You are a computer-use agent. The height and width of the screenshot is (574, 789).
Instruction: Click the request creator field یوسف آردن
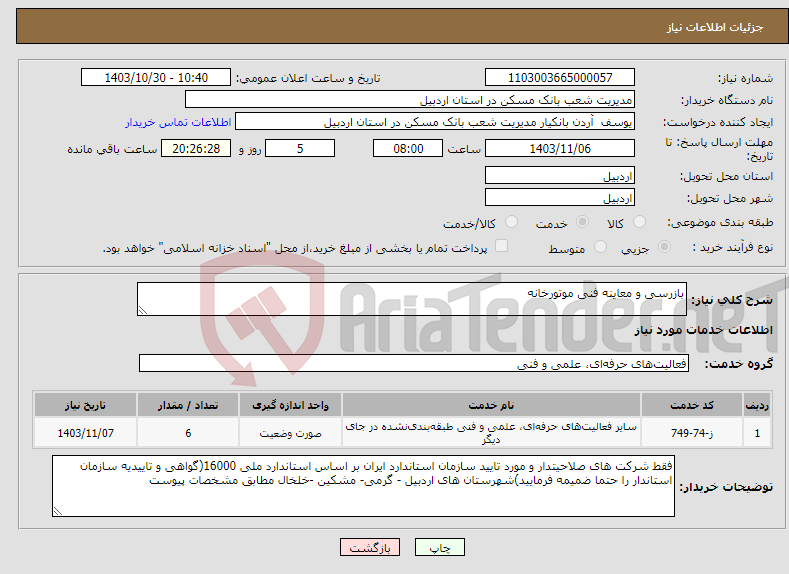435,122
